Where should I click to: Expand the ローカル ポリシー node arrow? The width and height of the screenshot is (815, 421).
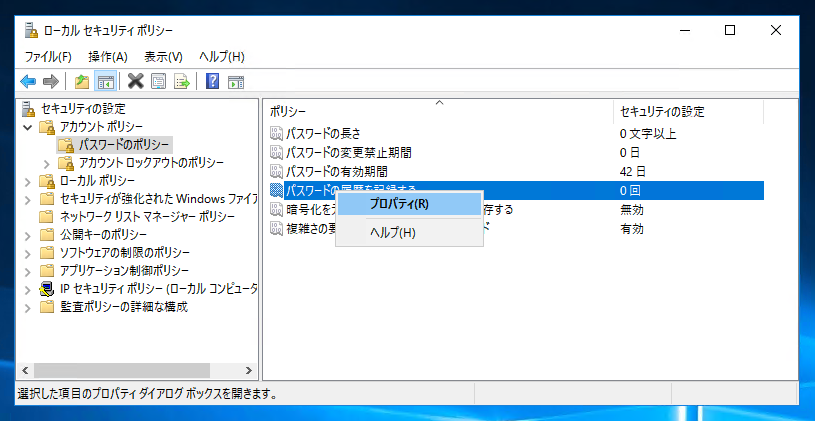pyautogui.click(x=28, y=181)
